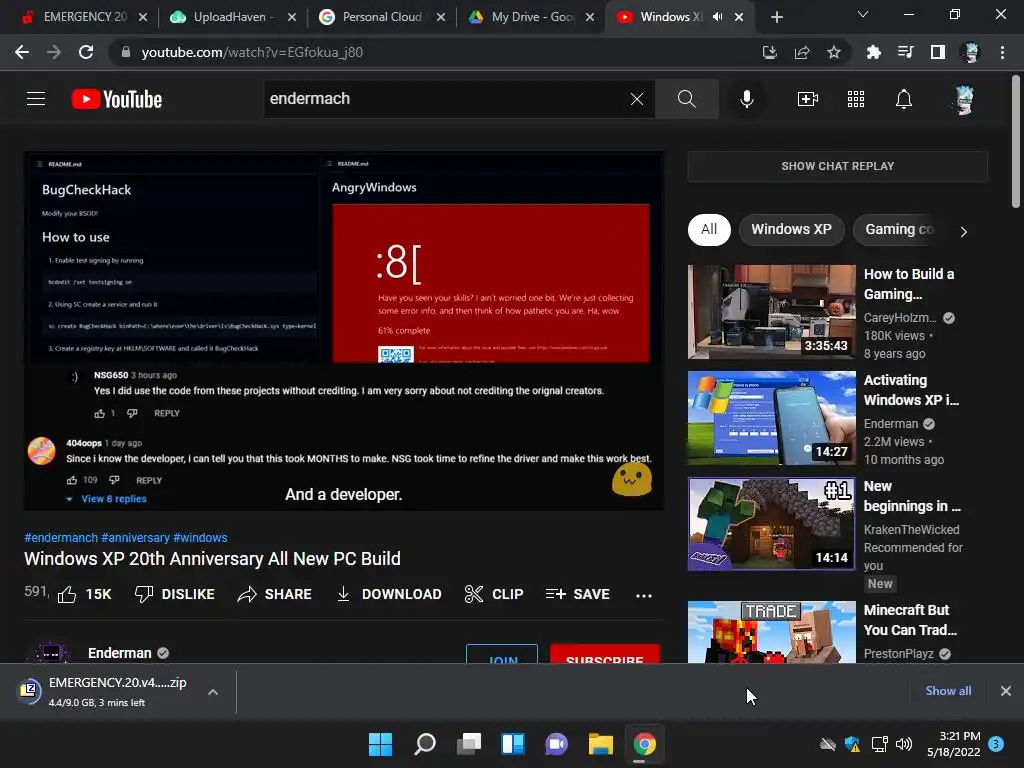Screen dimensions: 1024x768
Task: Click the share page icon in address bar
Action: pos(802,52)
